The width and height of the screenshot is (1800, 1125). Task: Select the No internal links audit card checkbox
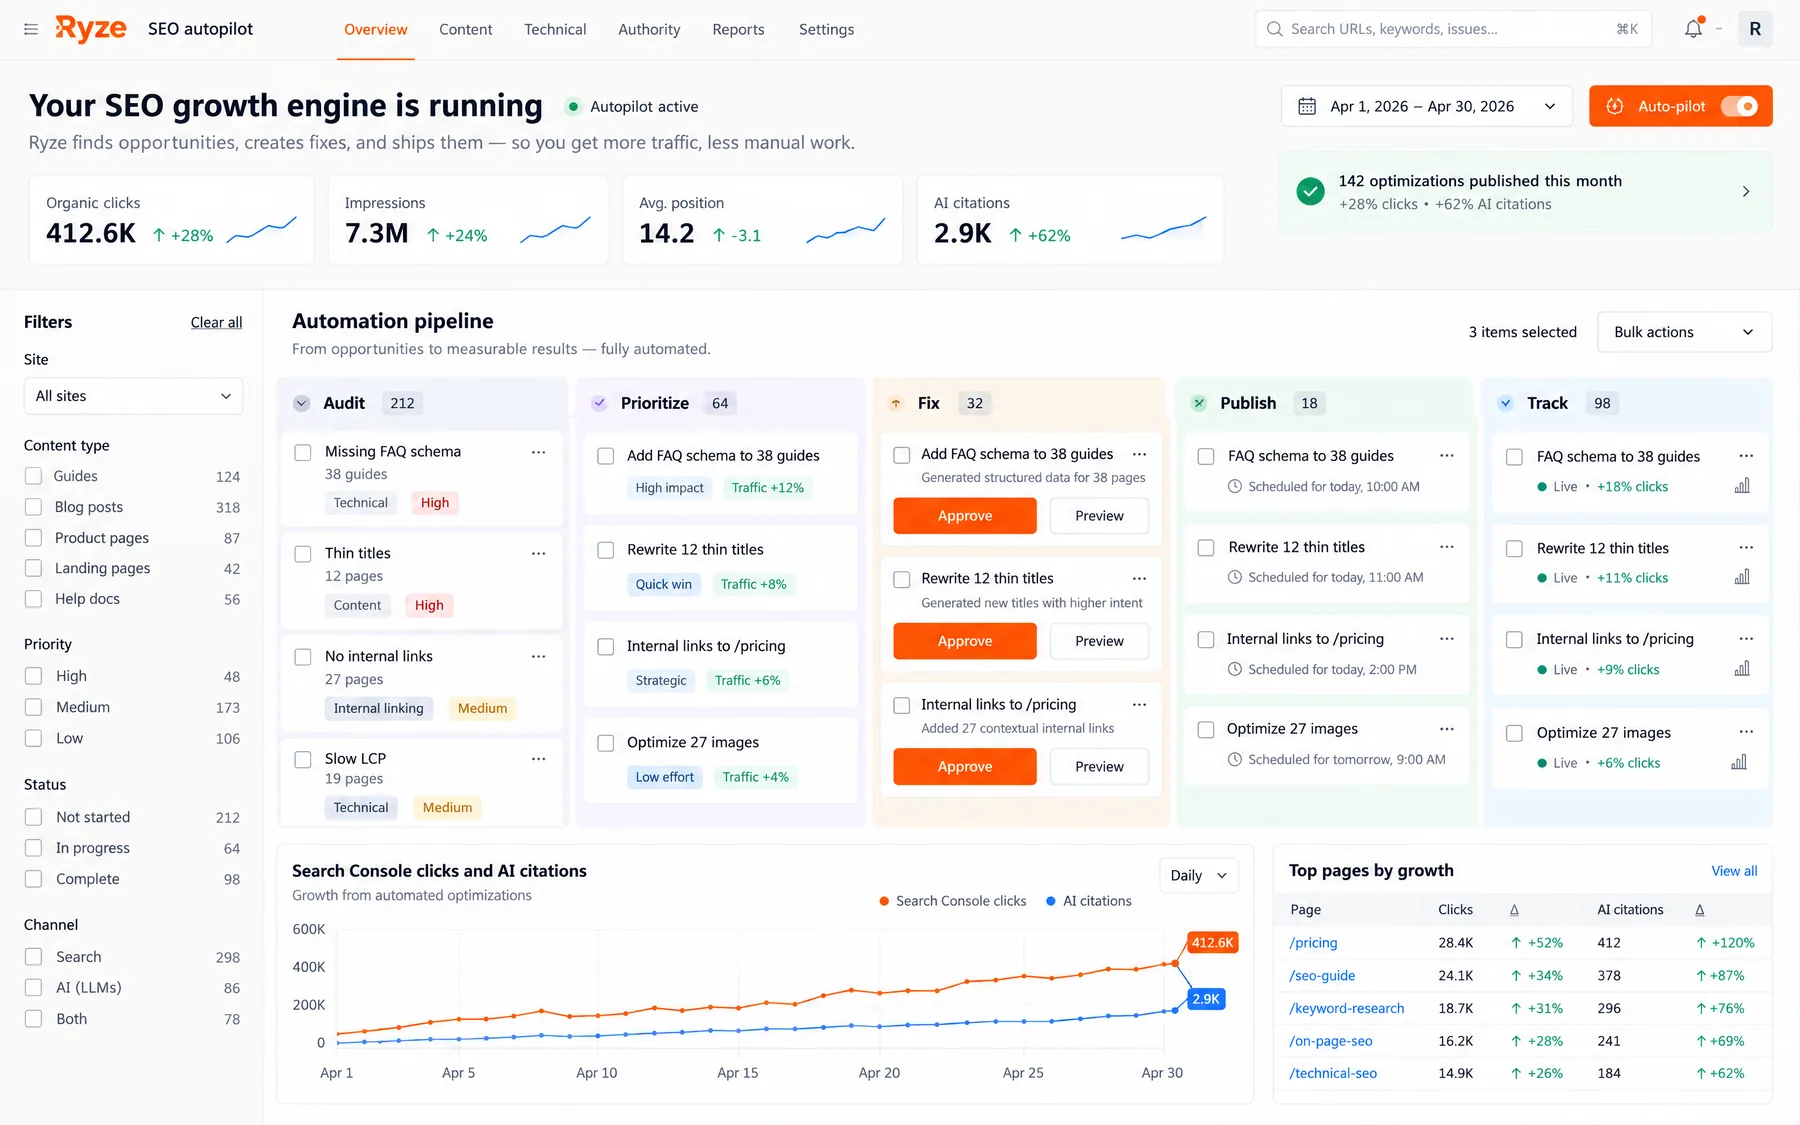(x=303, y=657)
